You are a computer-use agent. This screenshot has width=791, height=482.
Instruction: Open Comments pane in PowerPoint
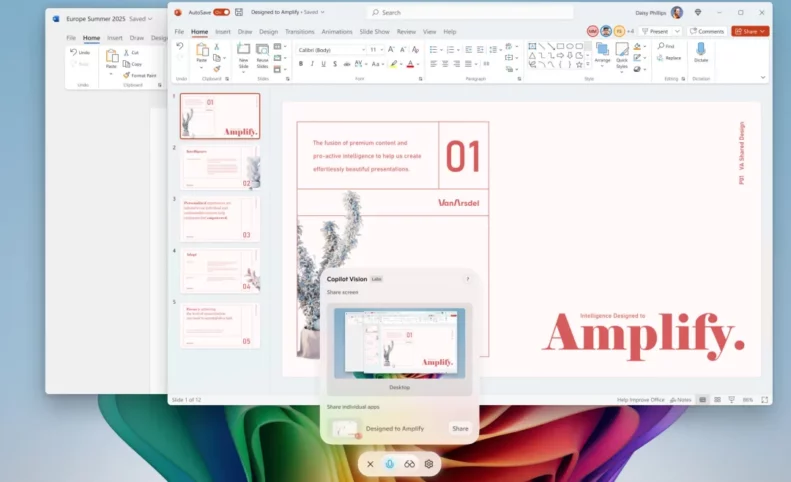pyautogui.click(x=707, y=31)
